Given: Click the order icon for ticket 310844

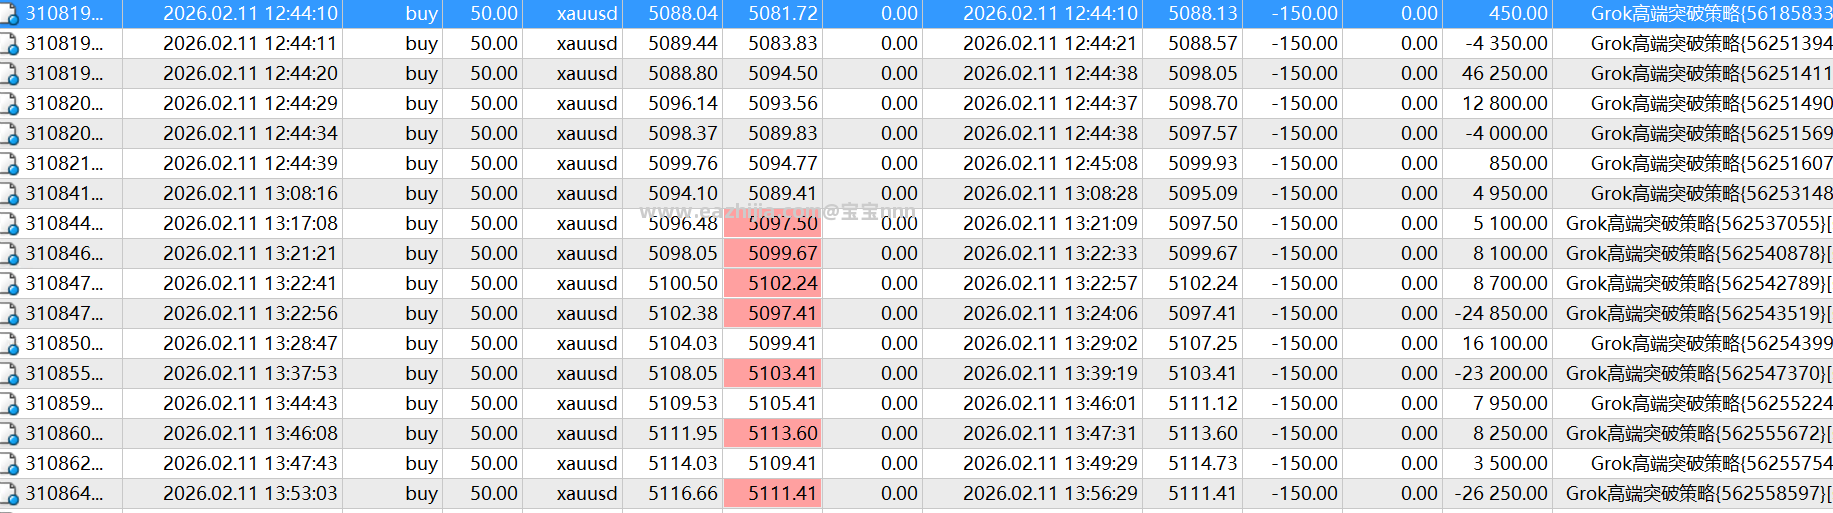Looking at the screenshot, I should [x=9, y=224].
